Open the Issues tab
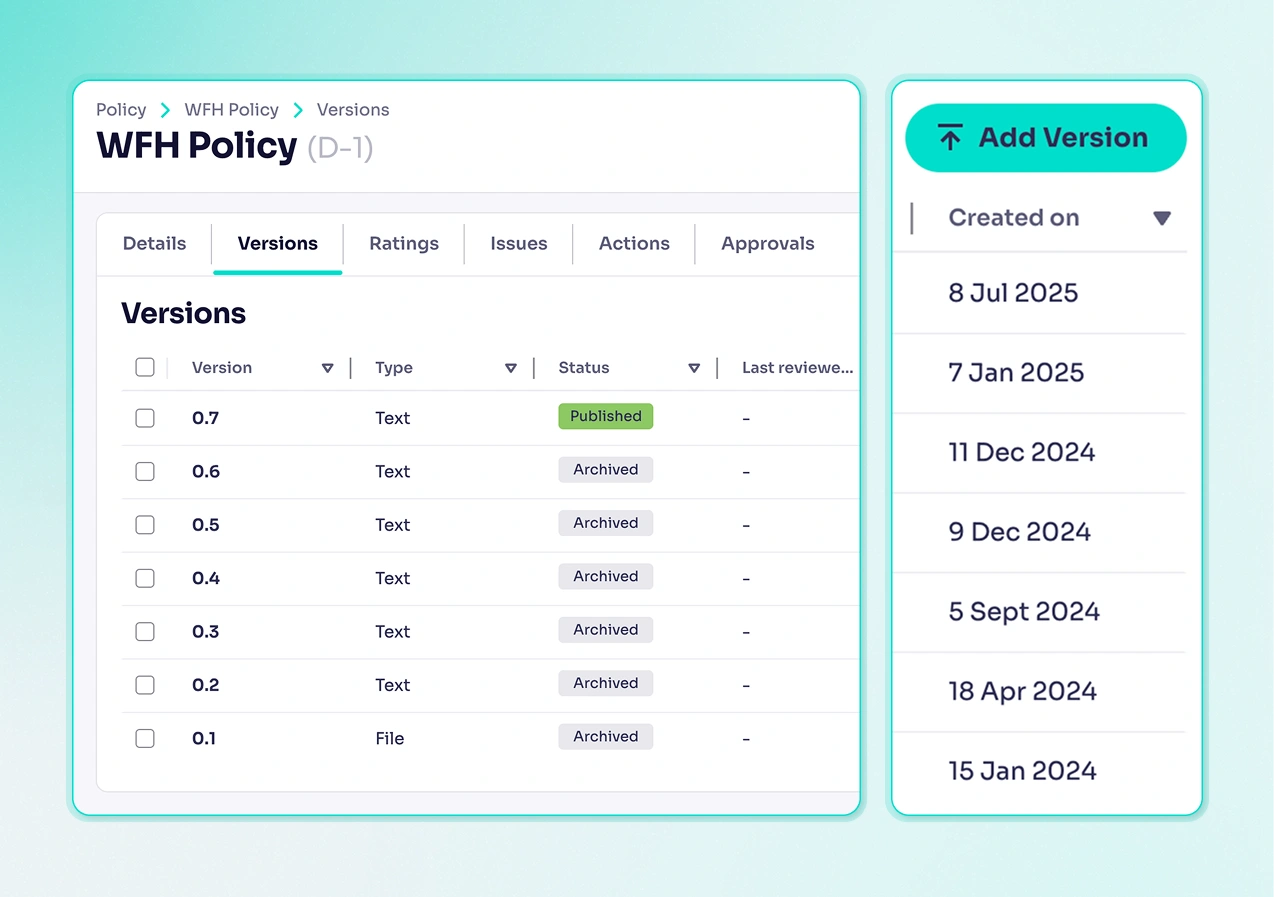This screenshot has width=1274, height=897. coord(518,243)
